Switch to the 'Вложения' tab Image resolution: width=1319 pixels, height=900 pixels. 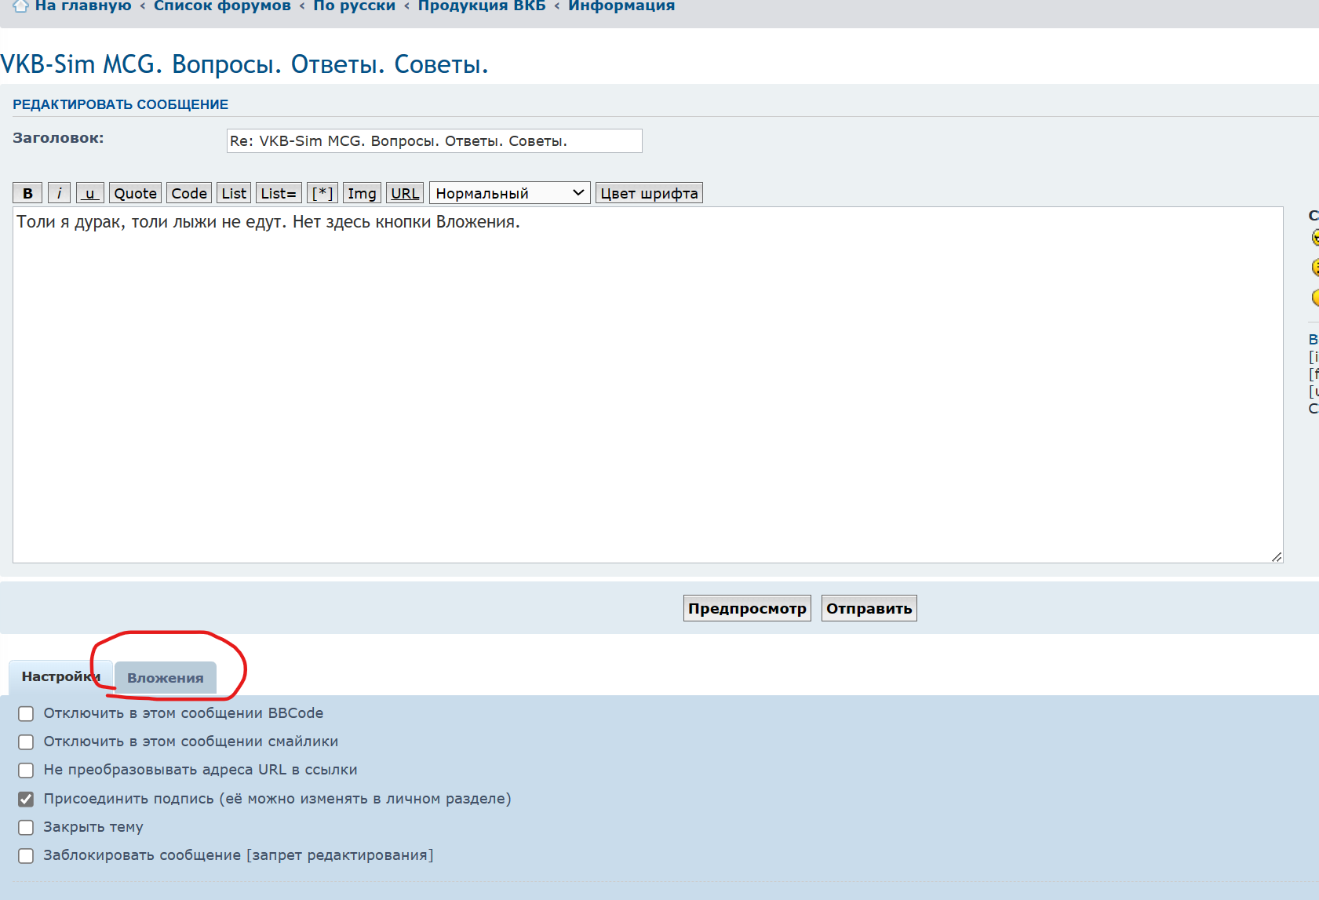(x=165, y=678)
